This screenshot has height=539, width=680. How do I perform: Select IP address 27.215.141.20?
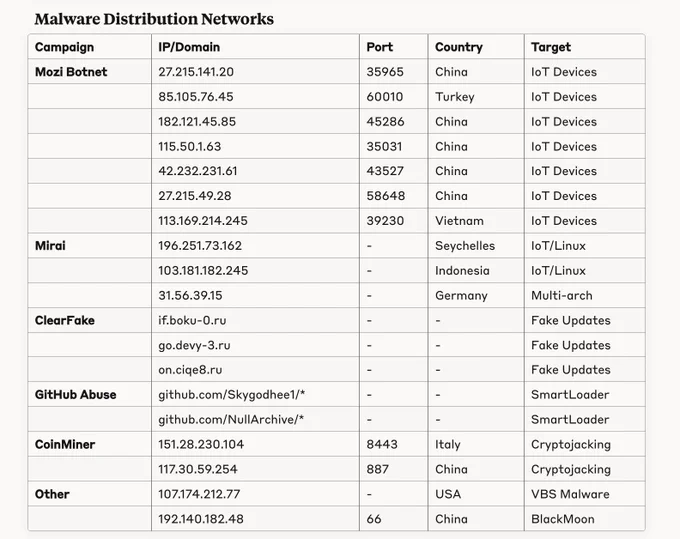point(196,72)
